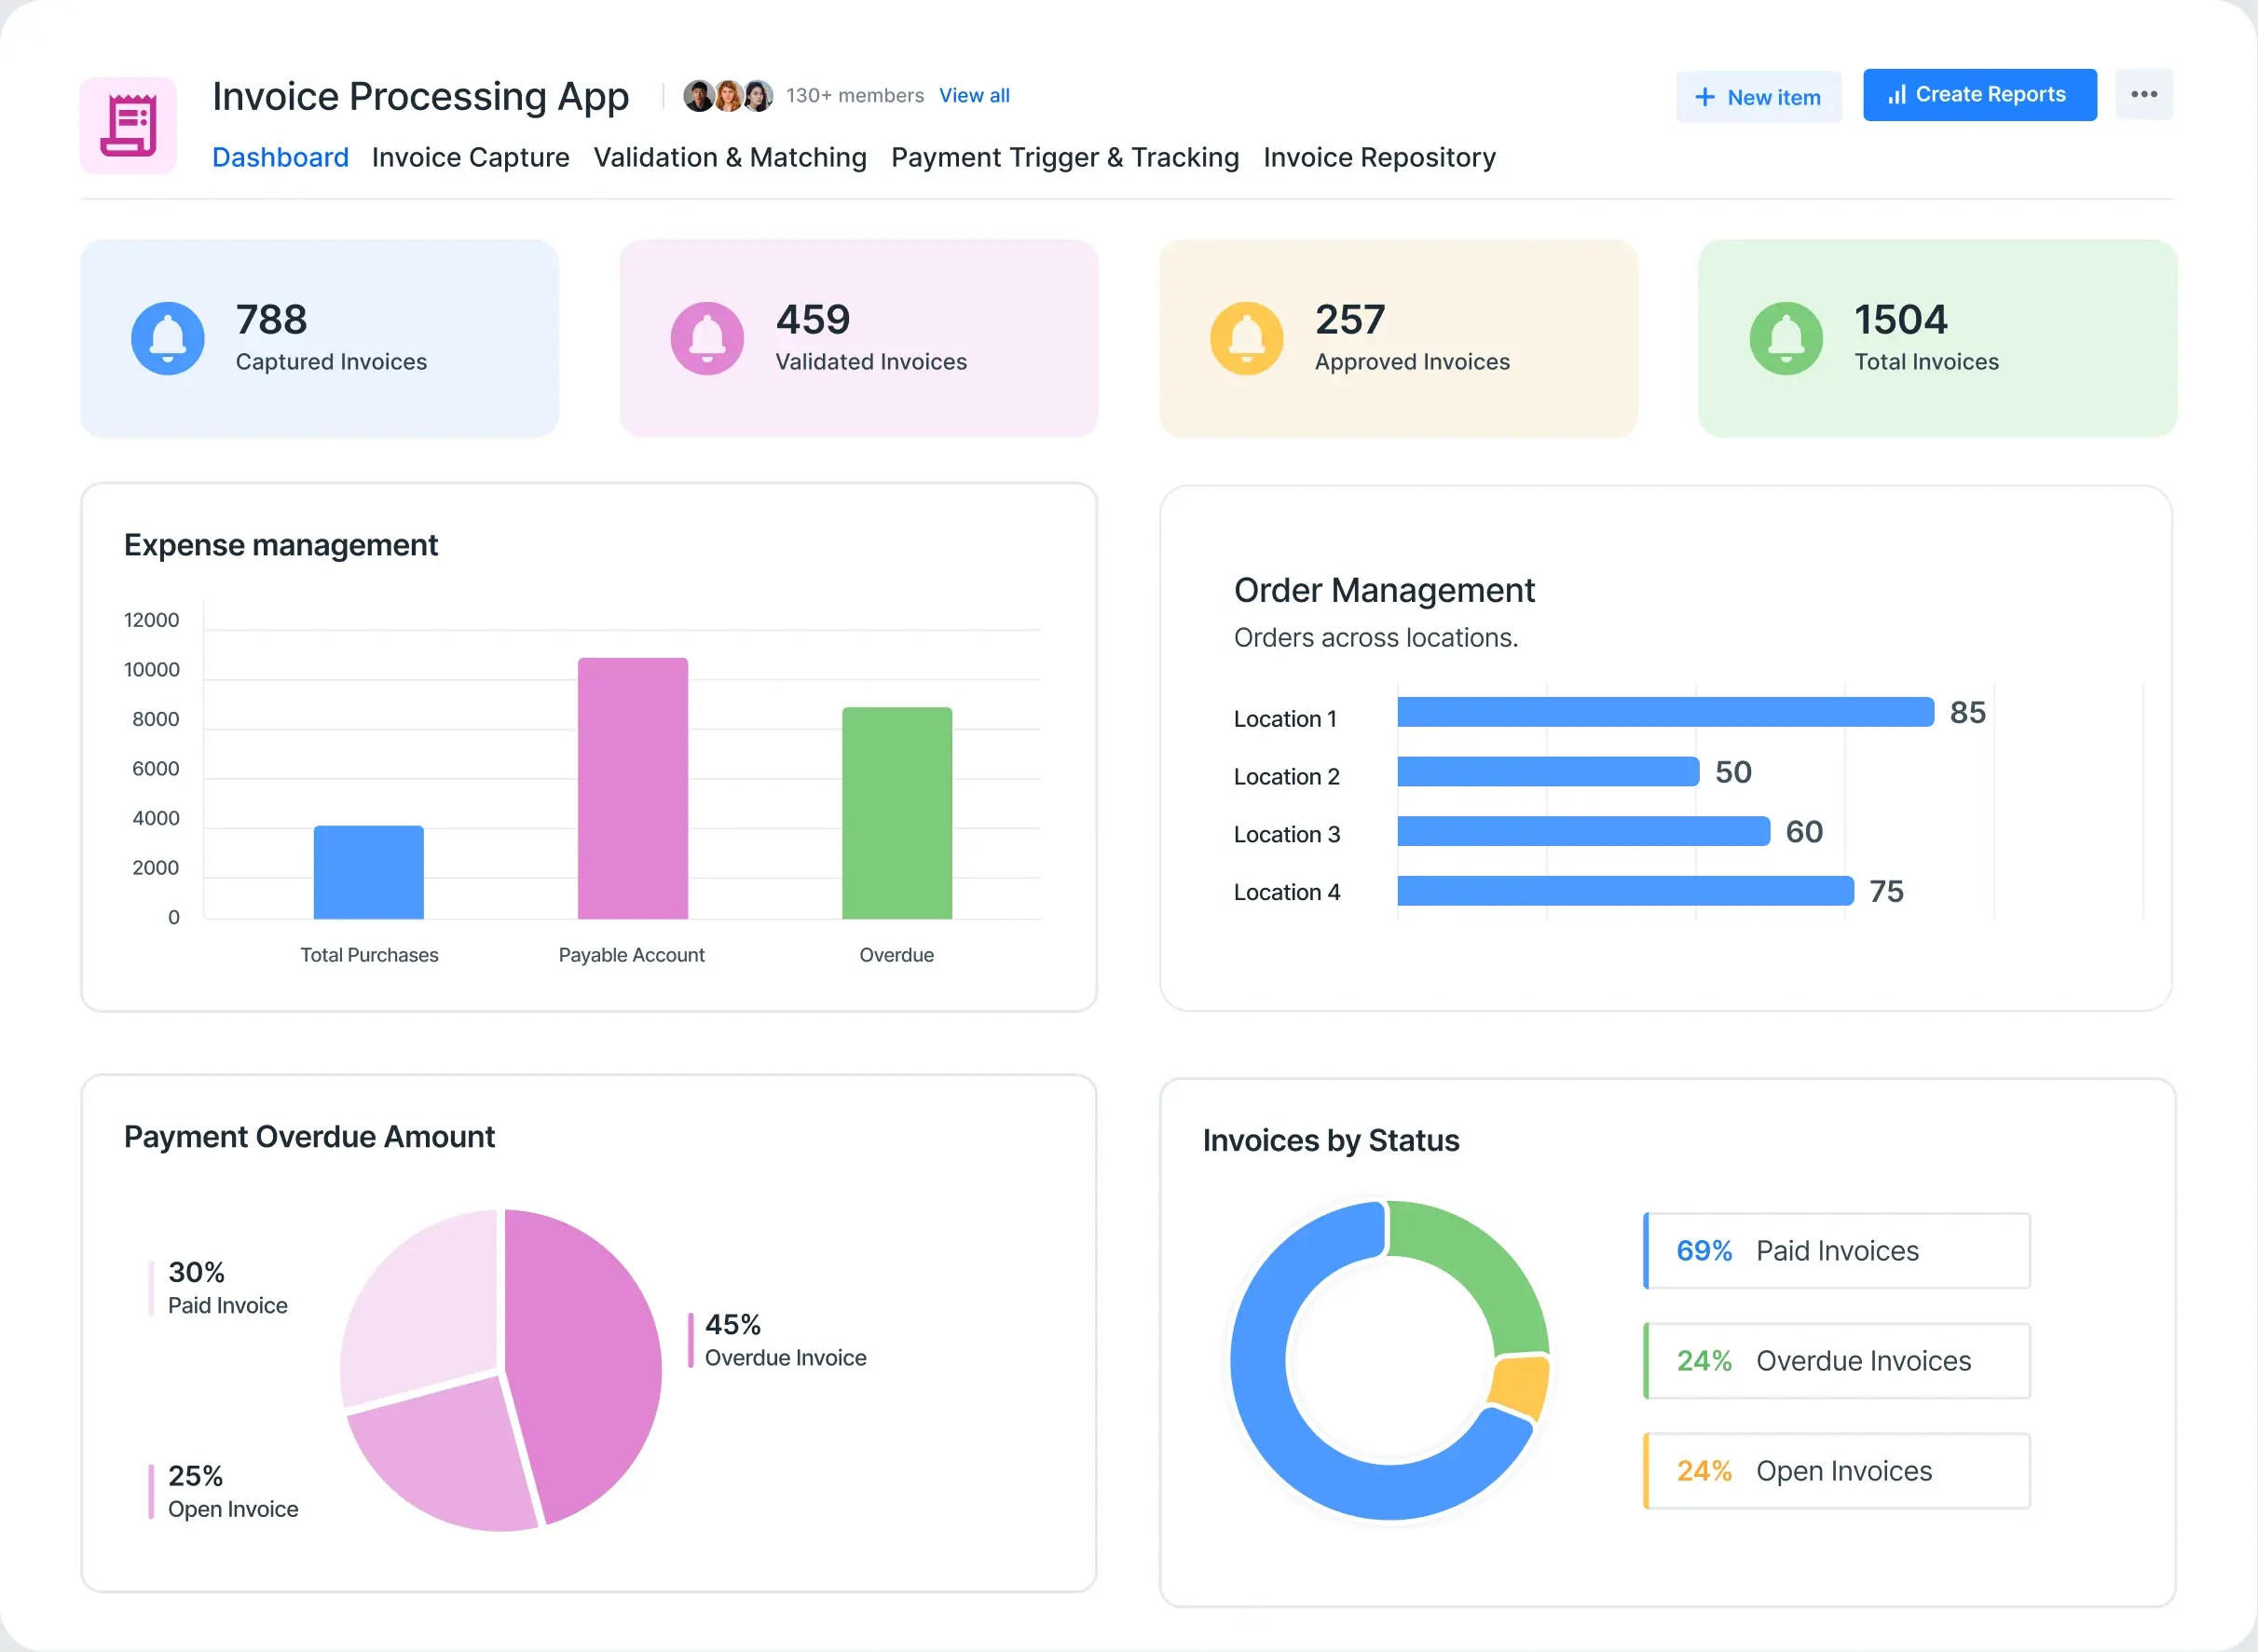Select the 69% Paid Invoices legend item
The image size is (2258, 1652).
[1837, 1251]
